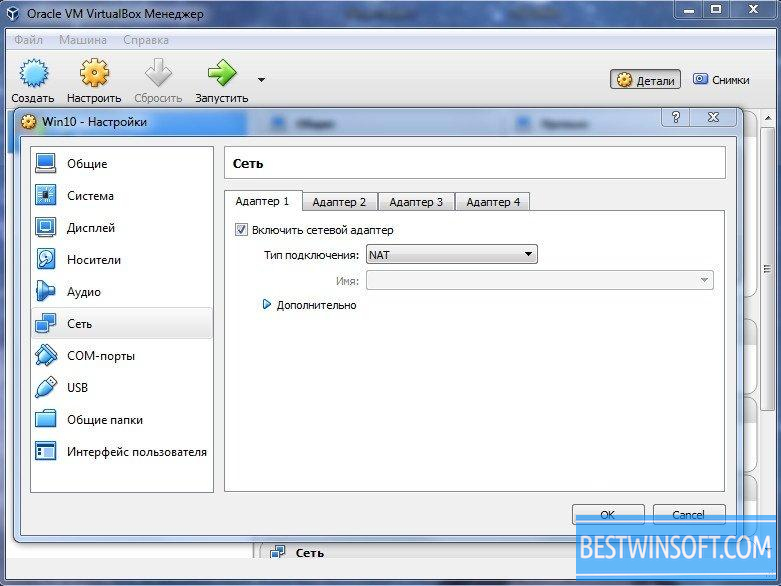
Task: Click the Сеть icon in main window details
Action: pos(277,552)
